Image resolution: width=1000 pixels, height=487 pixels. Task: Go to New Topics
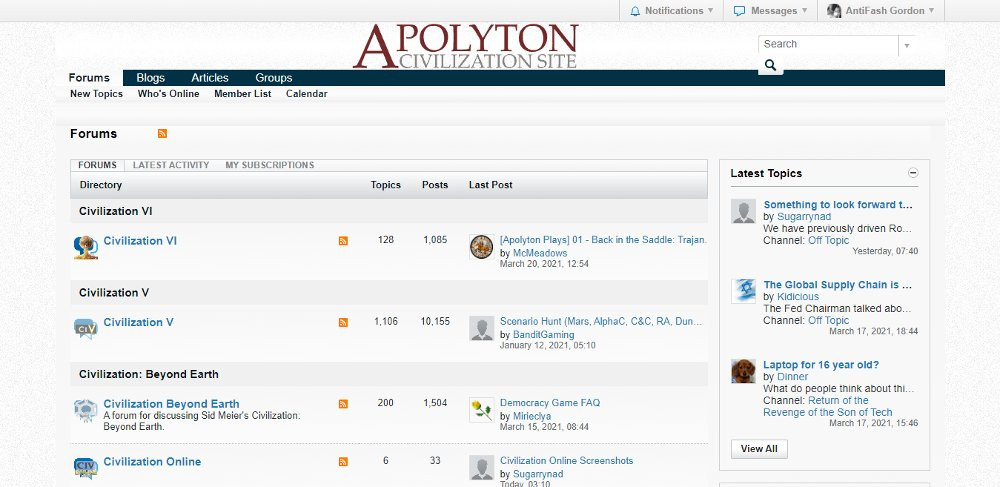coord(96,94)
